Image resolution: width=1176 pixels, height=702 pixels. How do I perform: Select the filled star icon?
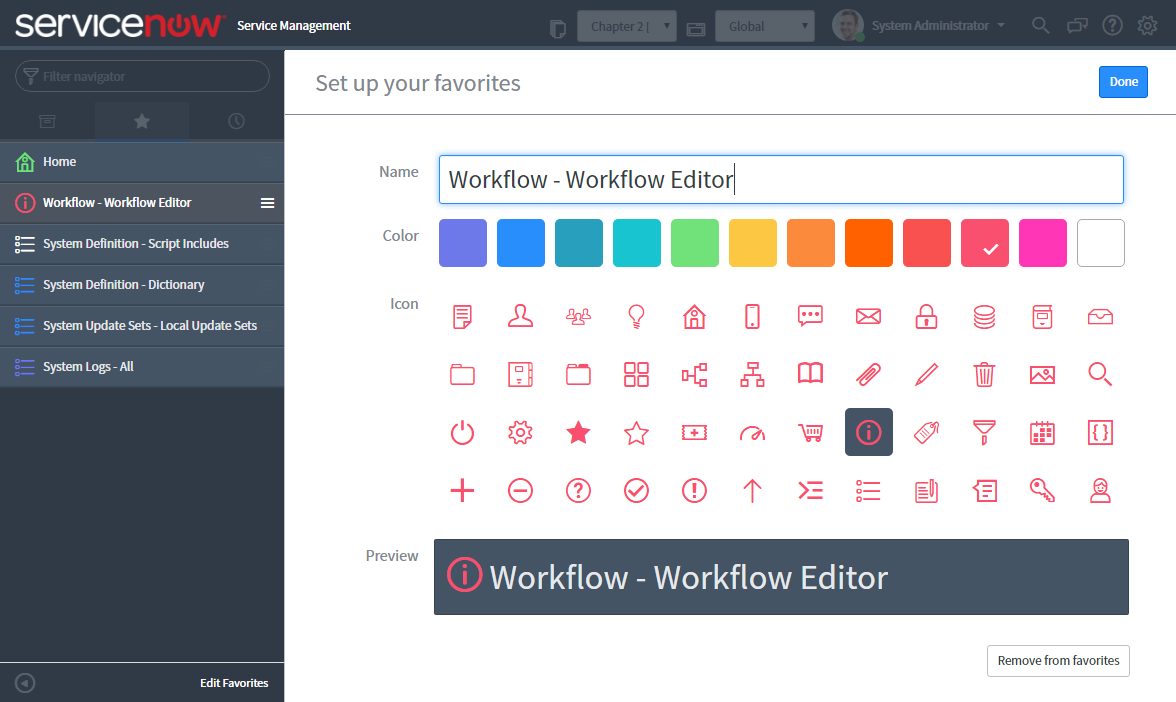click(578, 432)
